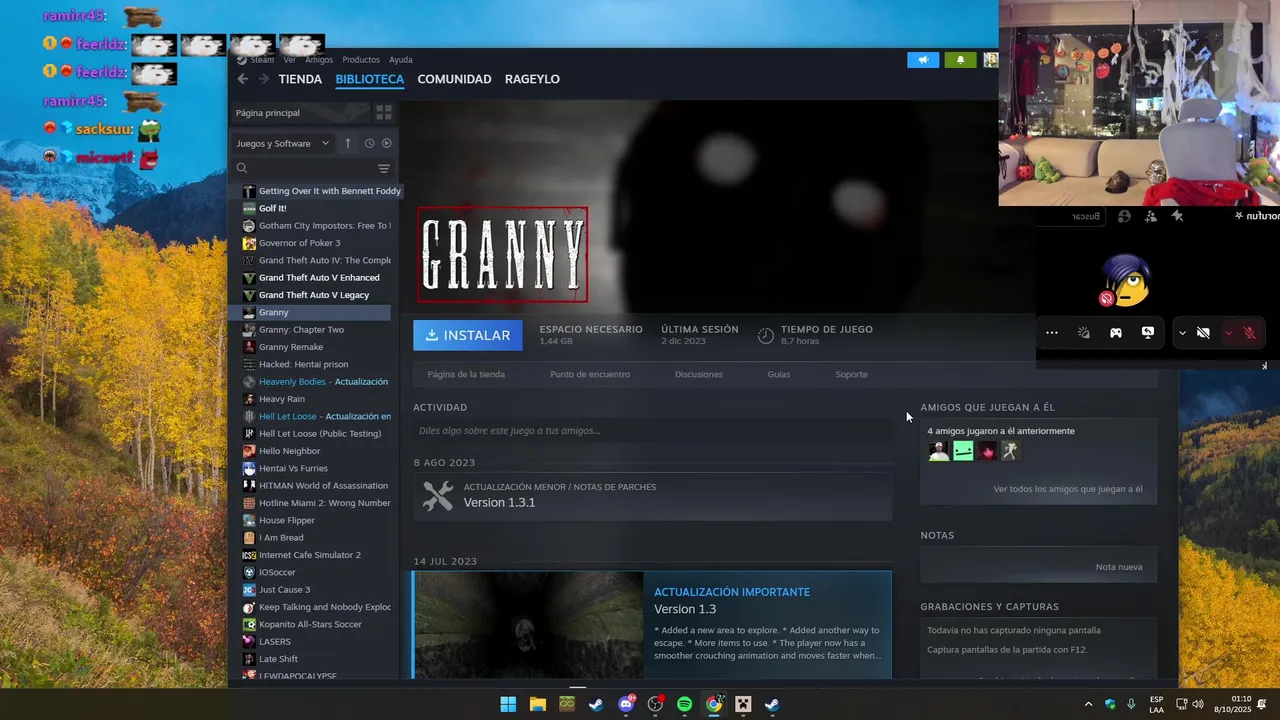Open the Guías link
Screen dimensions: 1280x720
pyautogui.click(x=779, y=374)
